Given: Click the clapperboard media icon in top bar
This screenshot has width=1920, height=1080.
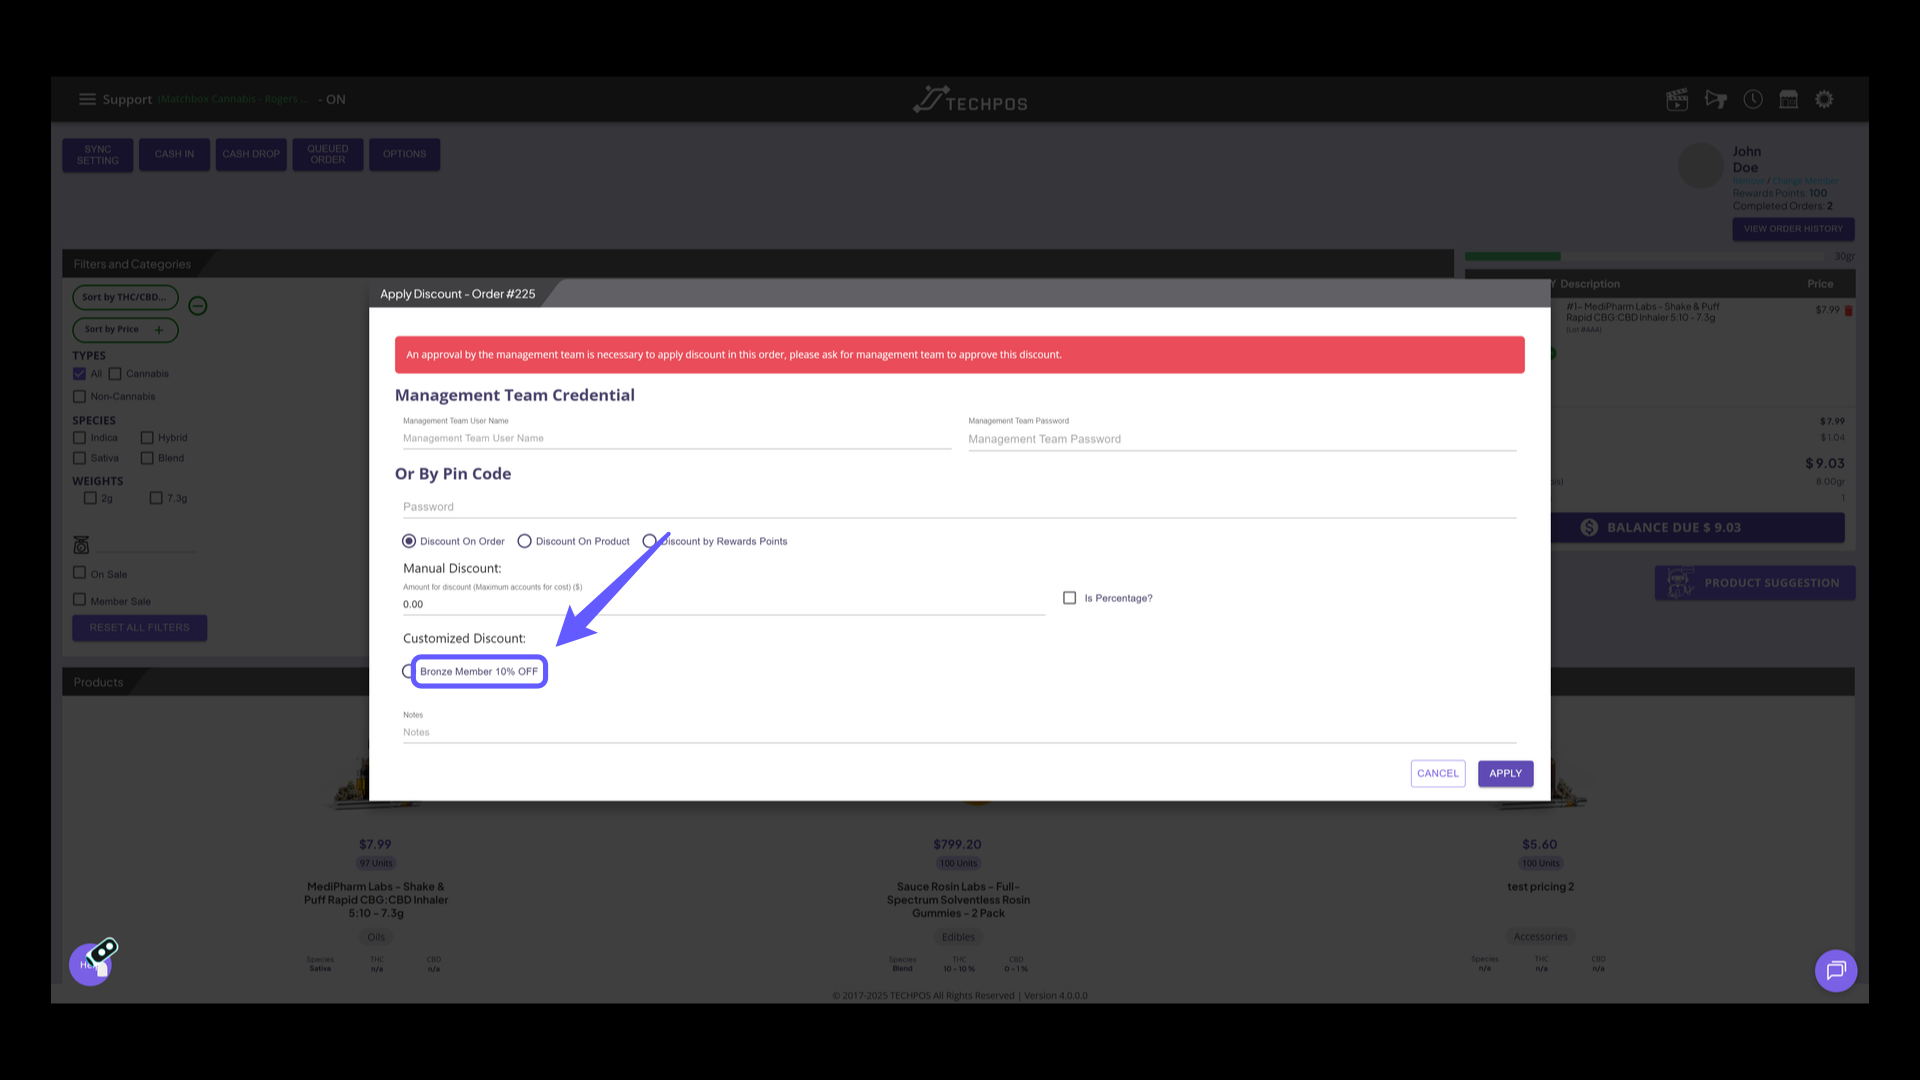Looking at the screenshot, I should 1677,99.
